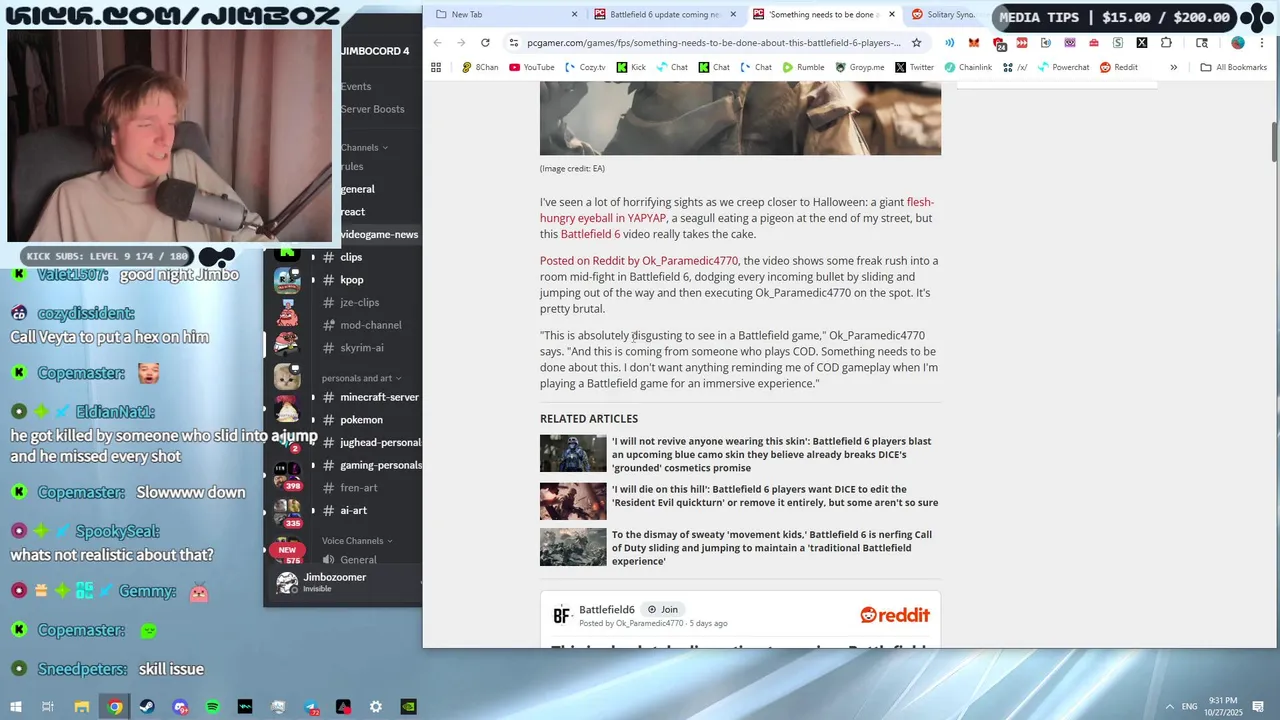Follow the Battlefield 6 link in article
1280x720 pixels.
(x=590, y=234)
